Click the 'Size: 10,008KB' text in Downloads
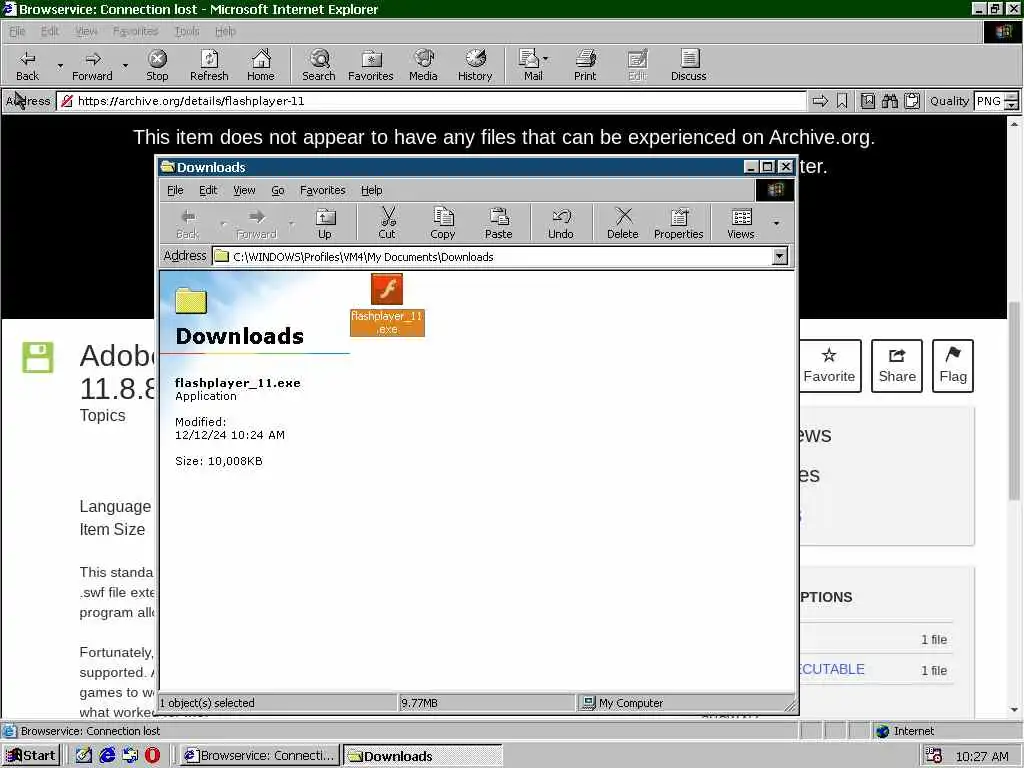The height and width of the screenshot is (768, 1024). click(219, 461)
